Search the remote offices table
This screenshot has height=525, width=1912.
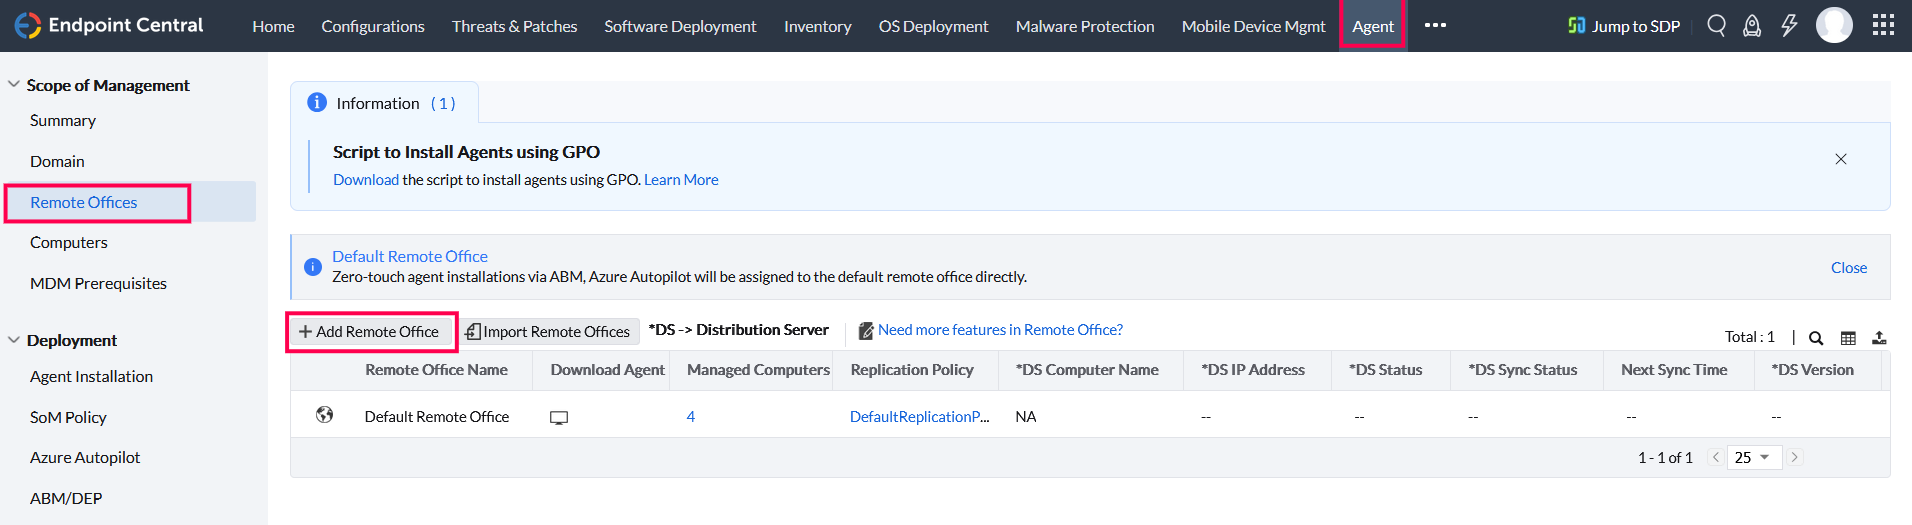pyautogui.click(x=1816, y=338)
